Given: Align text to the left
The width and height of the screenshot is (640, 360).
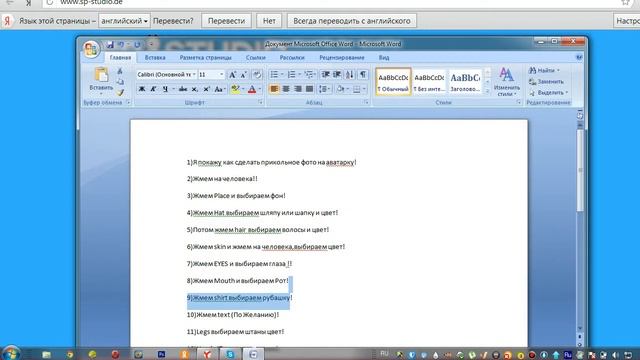Looking at the screenshot, I should click(274, 89).
